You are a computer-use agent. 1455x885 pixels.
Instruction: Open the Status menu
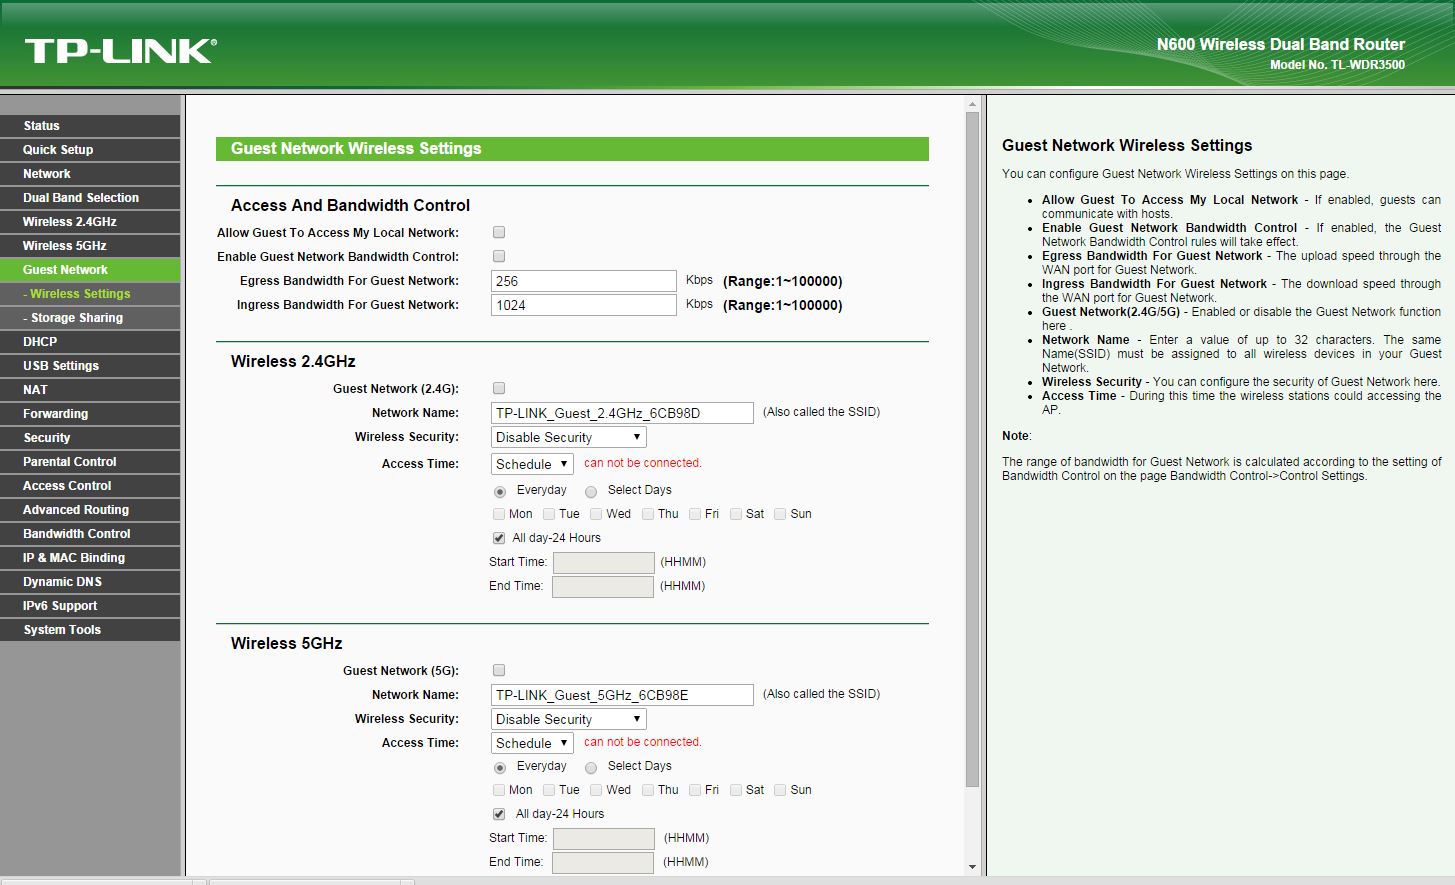point(90,126)
